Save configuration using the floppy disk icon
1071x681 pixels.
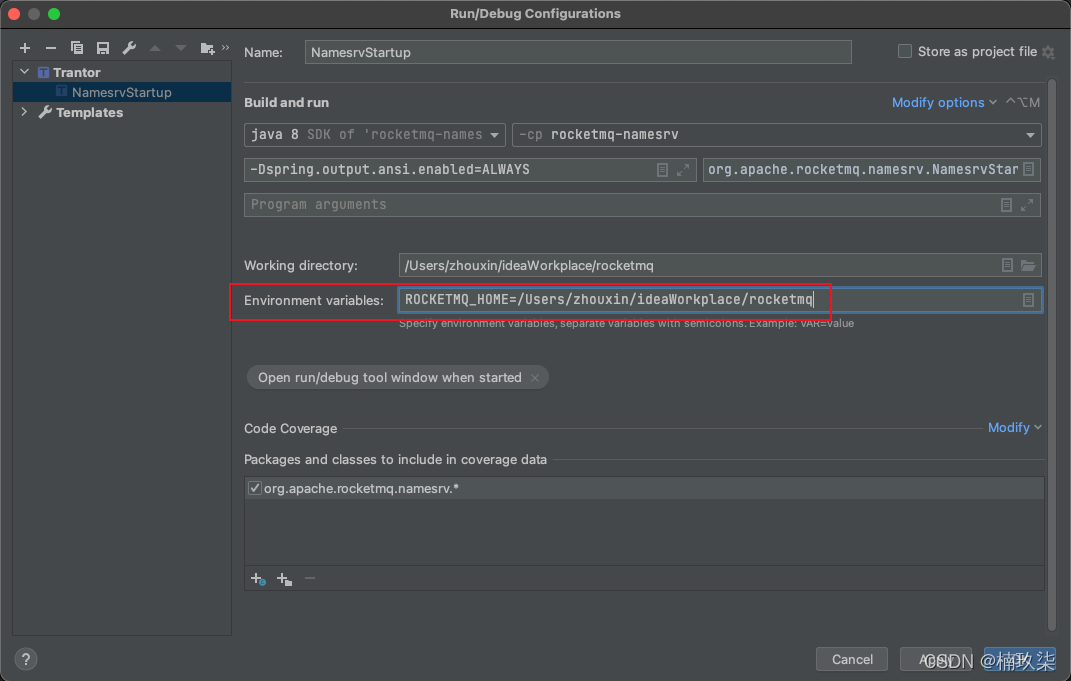click(x=103, y=48)
